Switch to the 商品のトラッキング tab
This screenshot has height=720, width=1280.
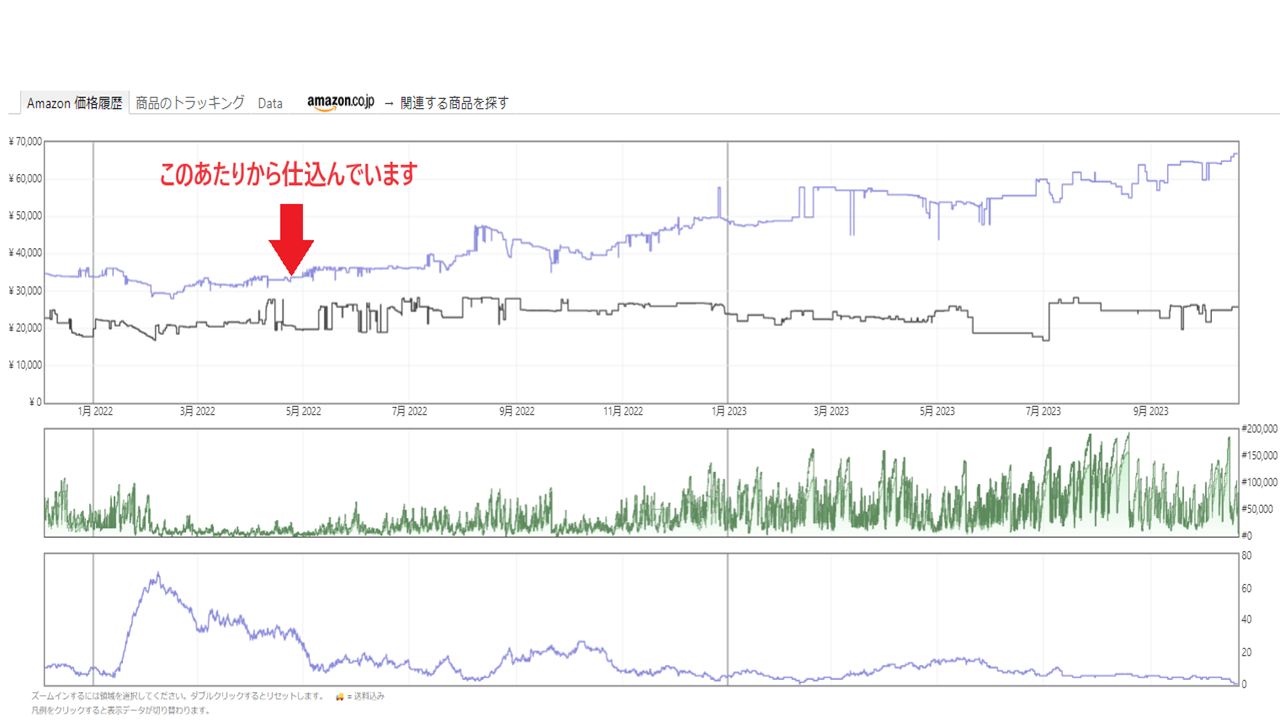(190, 103)
